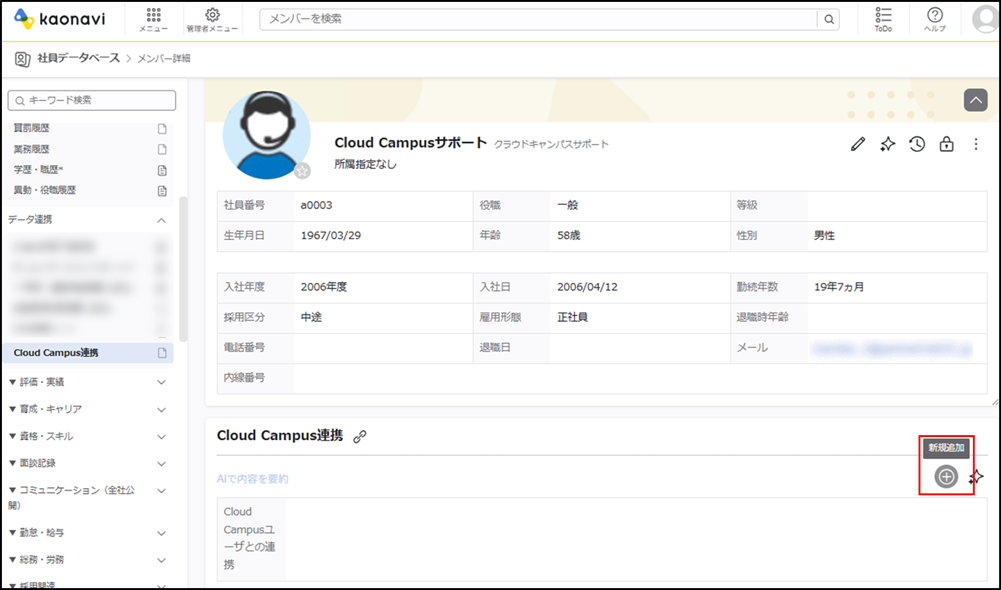Click the profile photo avatar
Image resolution: width=1001 pixels, height=590 pixels.
tap(266, 135)
